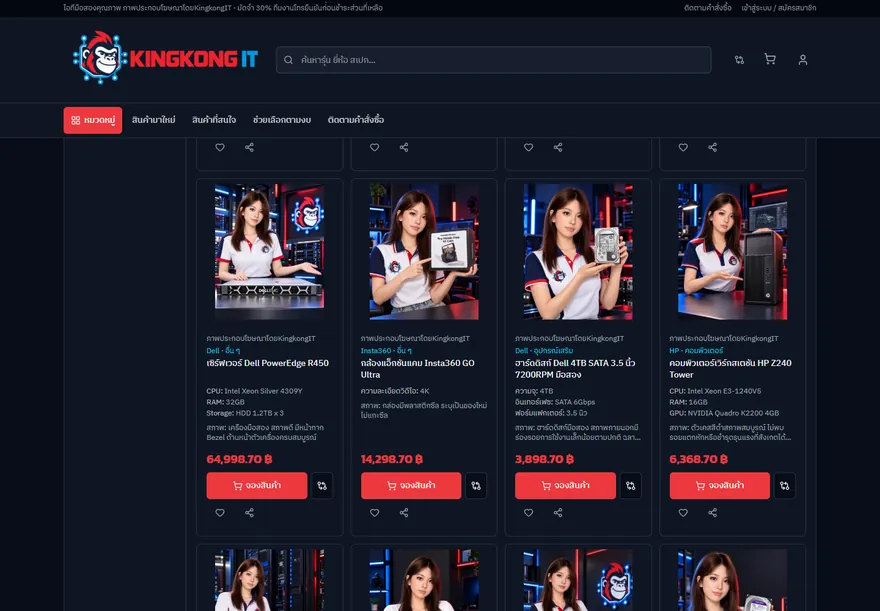Open the user account icon

(x=803, y=59)
